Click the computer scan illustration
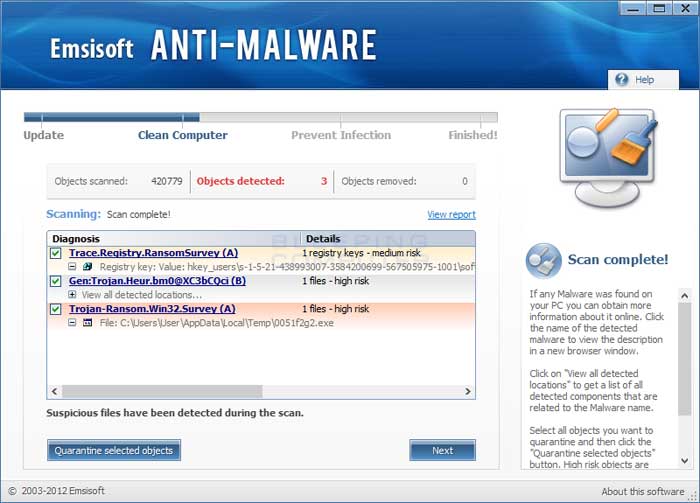 [609, 158]
